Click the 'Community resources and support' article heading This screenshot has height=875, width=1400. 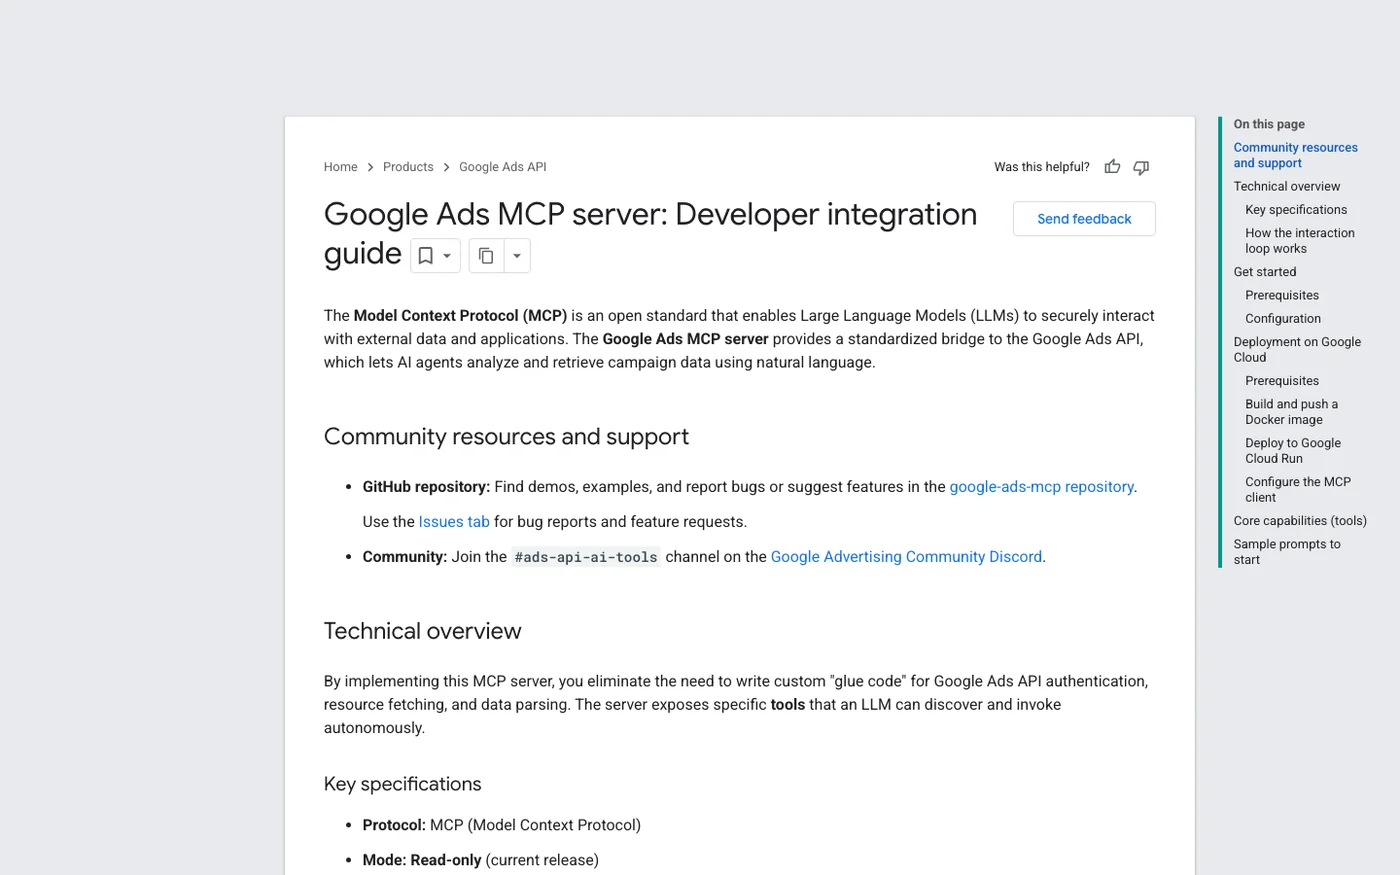point(506,437)
